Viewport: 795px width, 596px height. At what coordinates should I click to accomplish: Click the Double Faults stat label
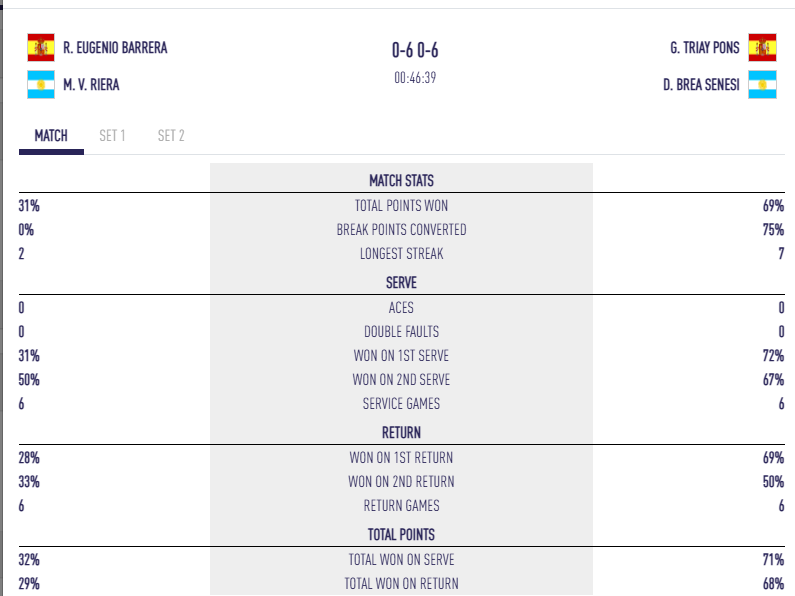[401, 331]
